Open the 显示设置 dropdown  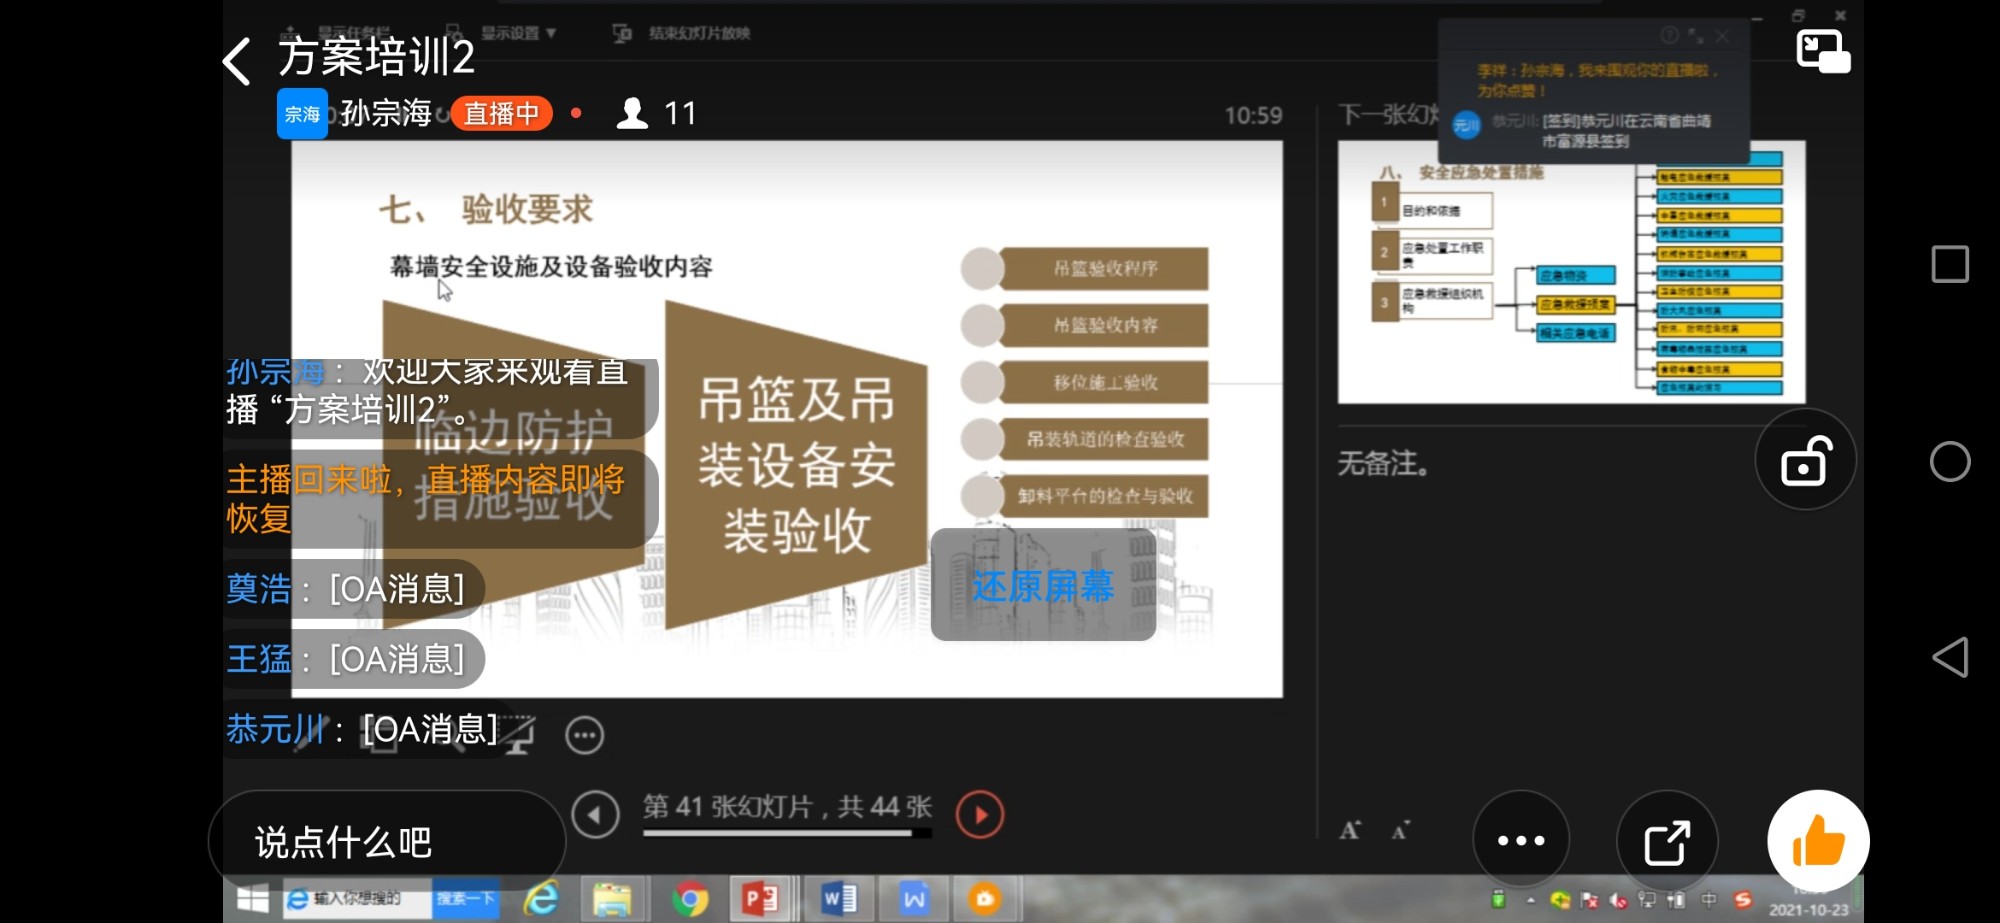(x=517, y=33)
